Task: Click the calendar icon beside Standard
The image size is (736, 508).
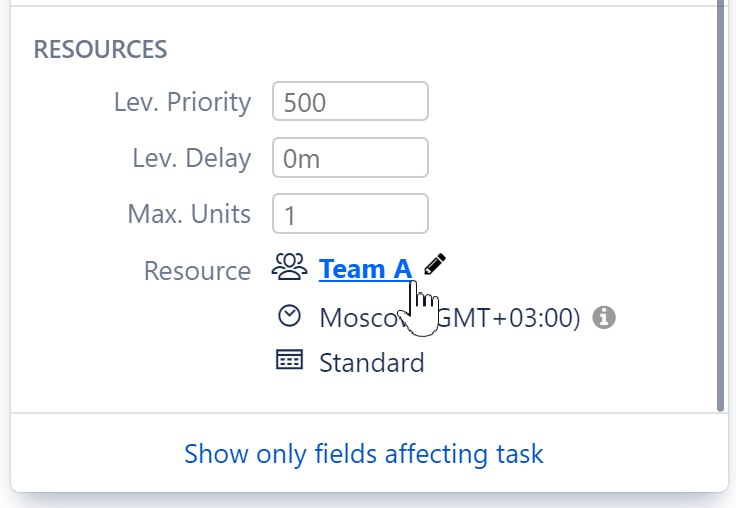Action: pyautogui.click(x=289, y=361)
